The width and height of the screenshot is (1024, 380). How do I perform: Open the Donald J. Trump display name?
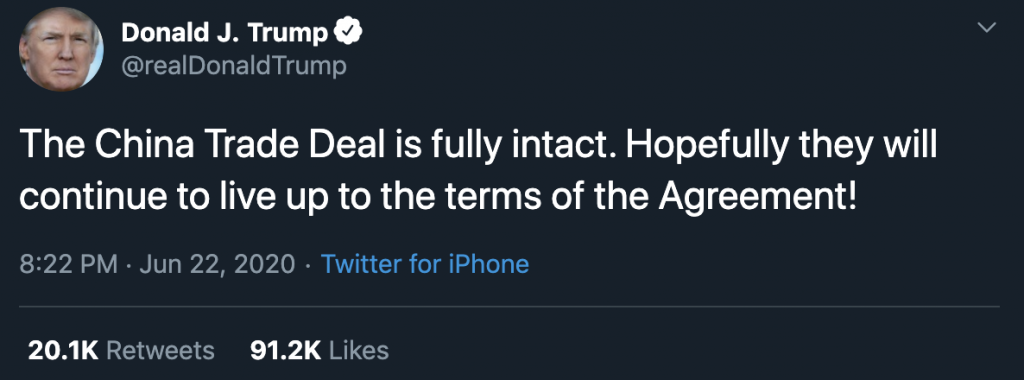click(x=225, y=33)
